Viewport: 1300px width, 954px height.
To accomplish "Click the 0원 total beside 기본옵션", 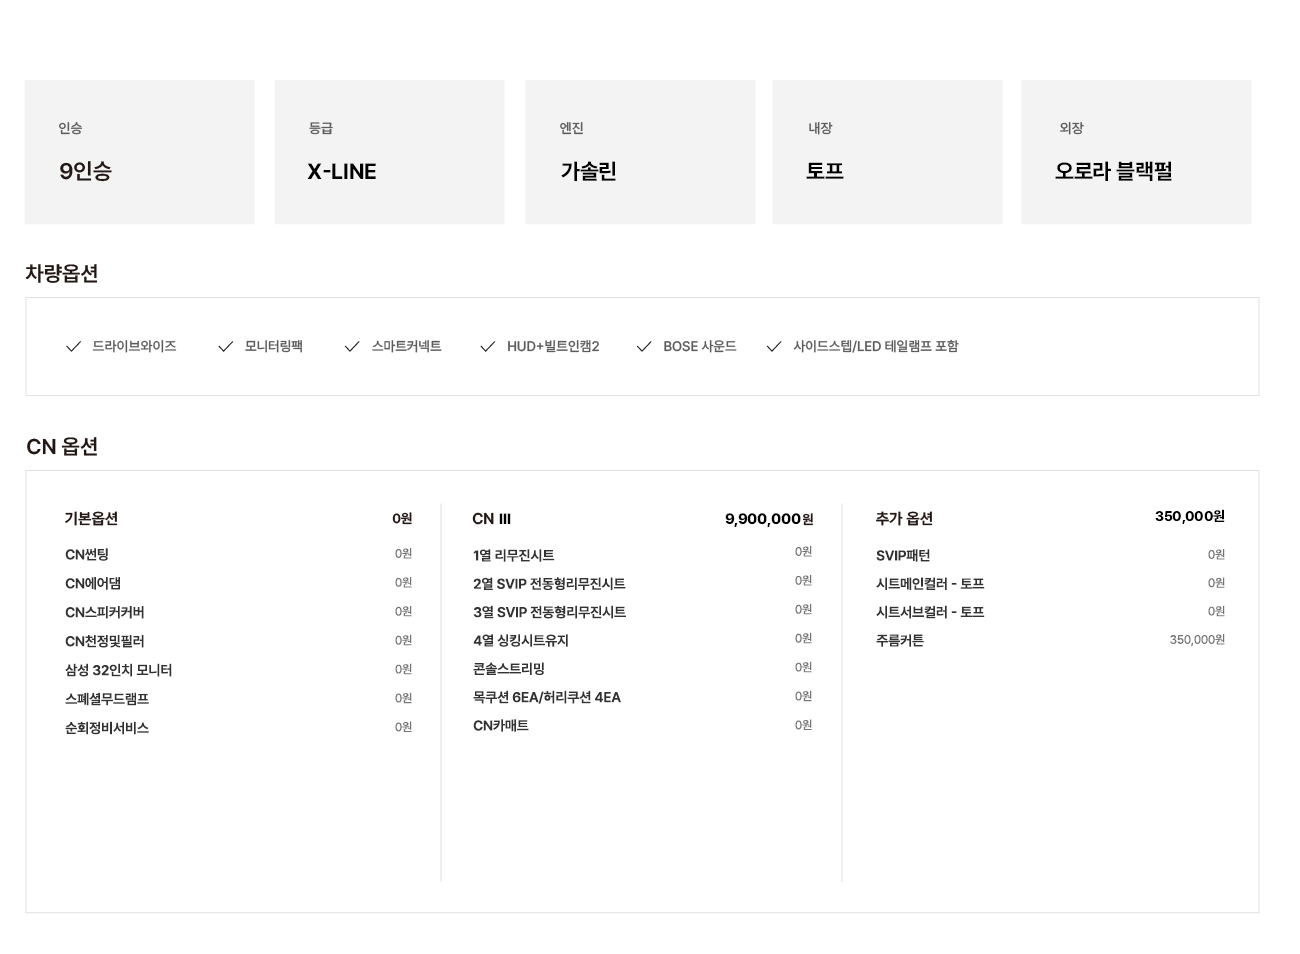I will [402, 519].
